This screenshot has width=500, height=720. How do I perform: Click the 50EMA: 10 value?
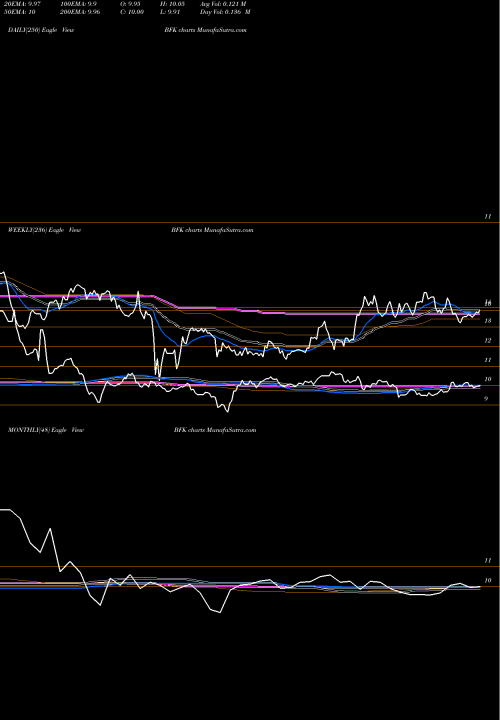22,12
